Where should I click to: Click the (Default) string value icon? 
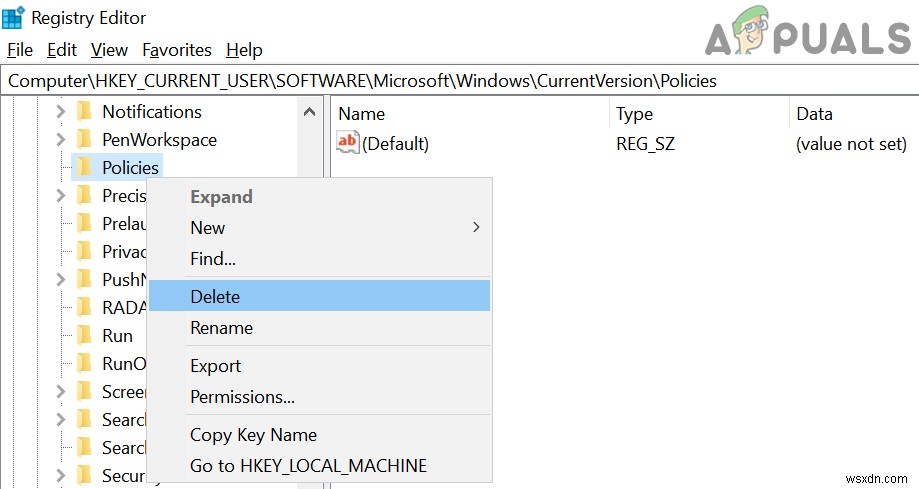pyautogui.click(x=347, y=144)
